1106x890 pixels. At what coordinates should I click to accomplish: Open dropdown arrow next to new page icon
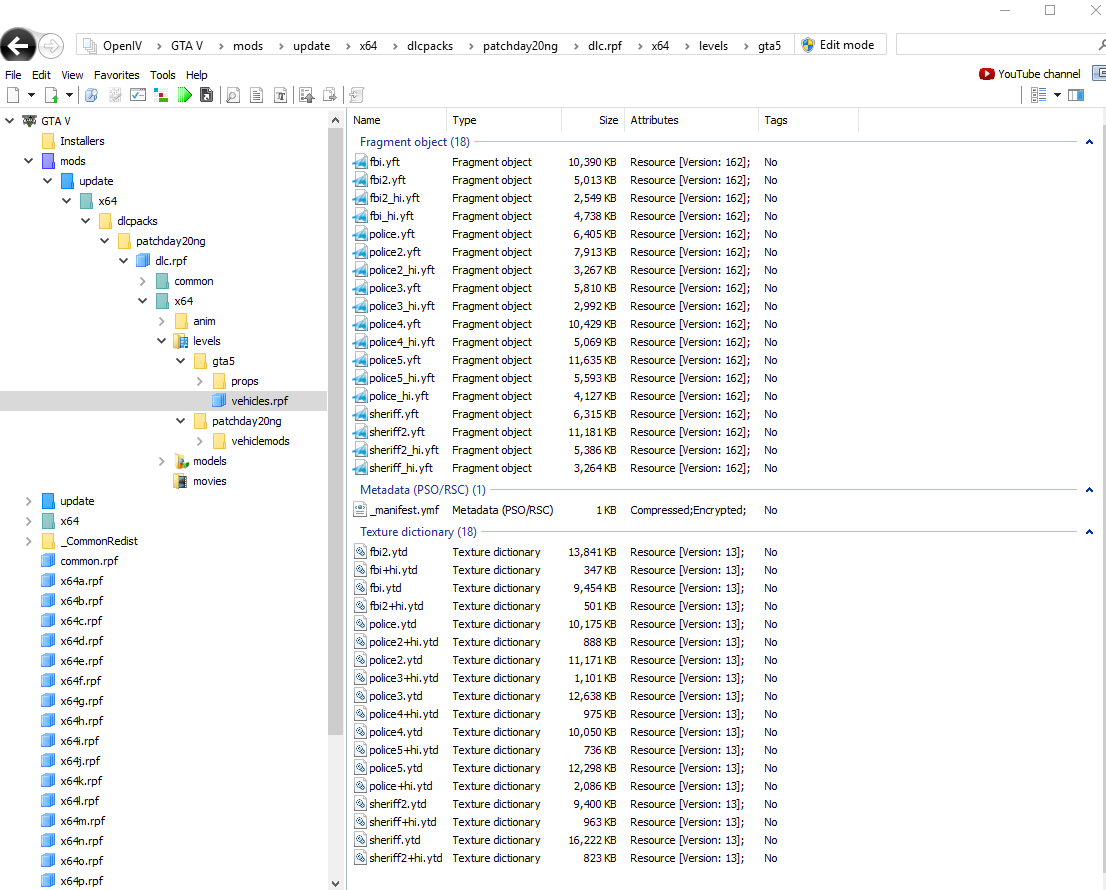coord(31,95)
